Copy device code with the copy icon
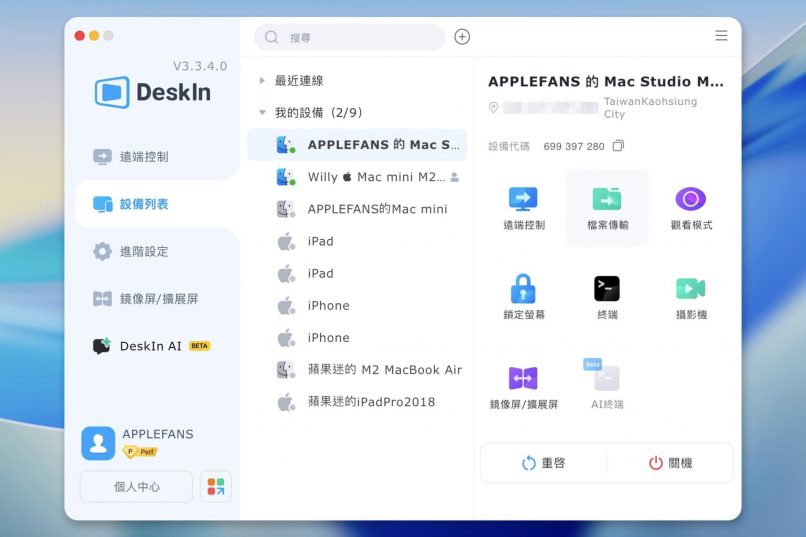This screenshot has height=537, width=806. tap(618, 146)
